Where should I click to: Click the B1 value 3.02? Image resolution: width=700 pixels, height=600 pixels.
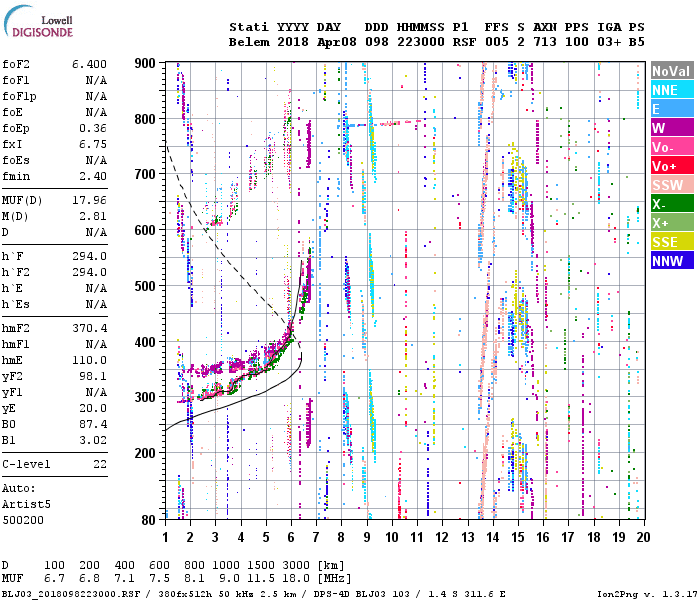pos(93,440)
